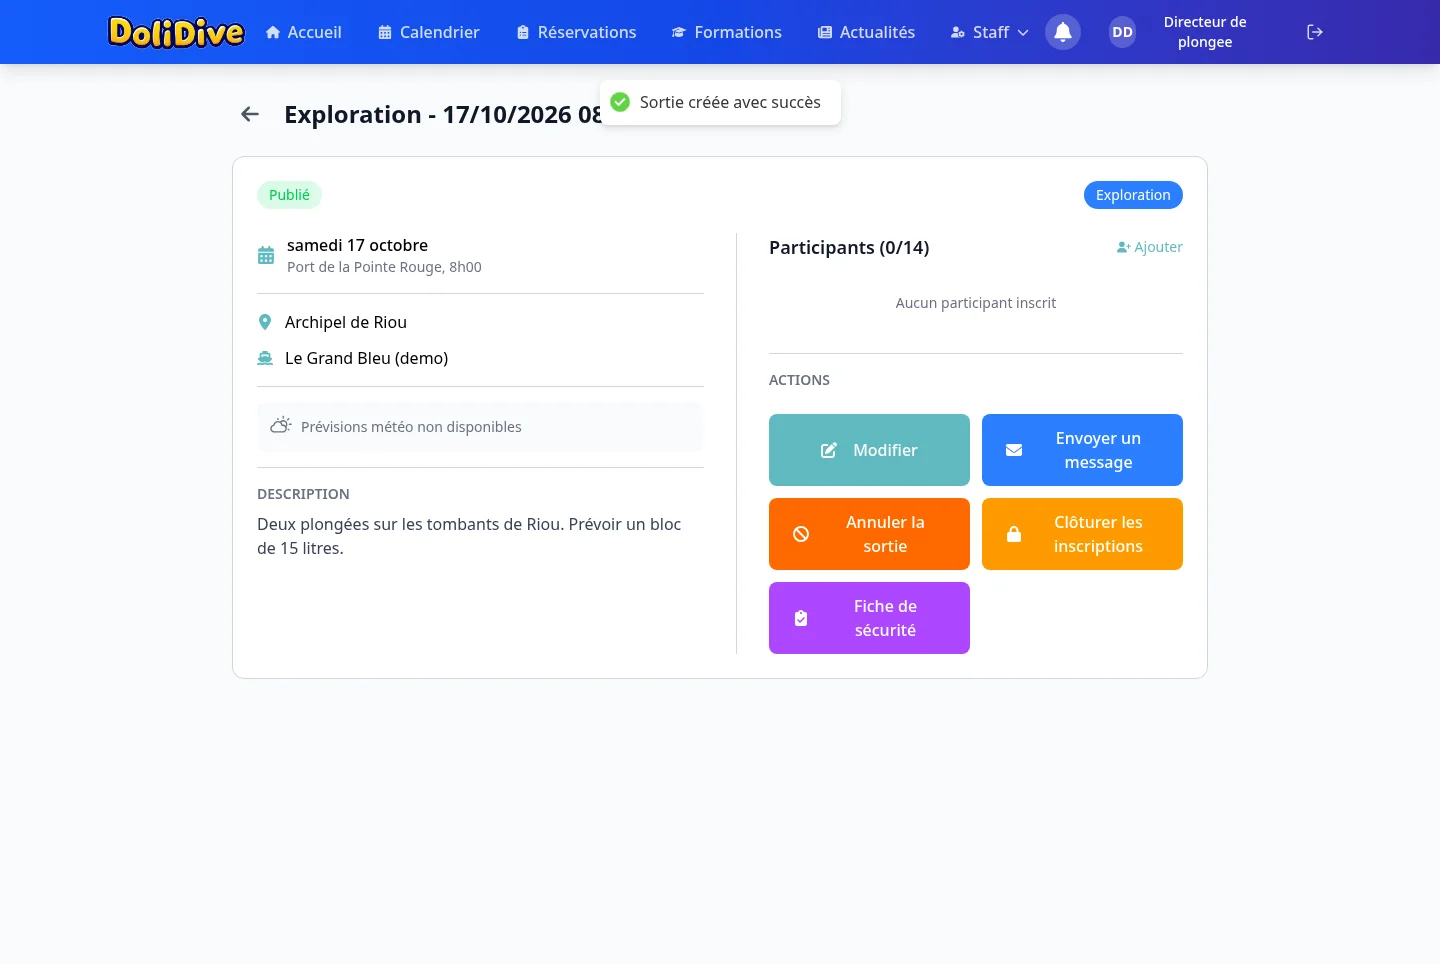Open the Fiche de sécurité
The image size is (1440, 964).
tap(869, 618)
